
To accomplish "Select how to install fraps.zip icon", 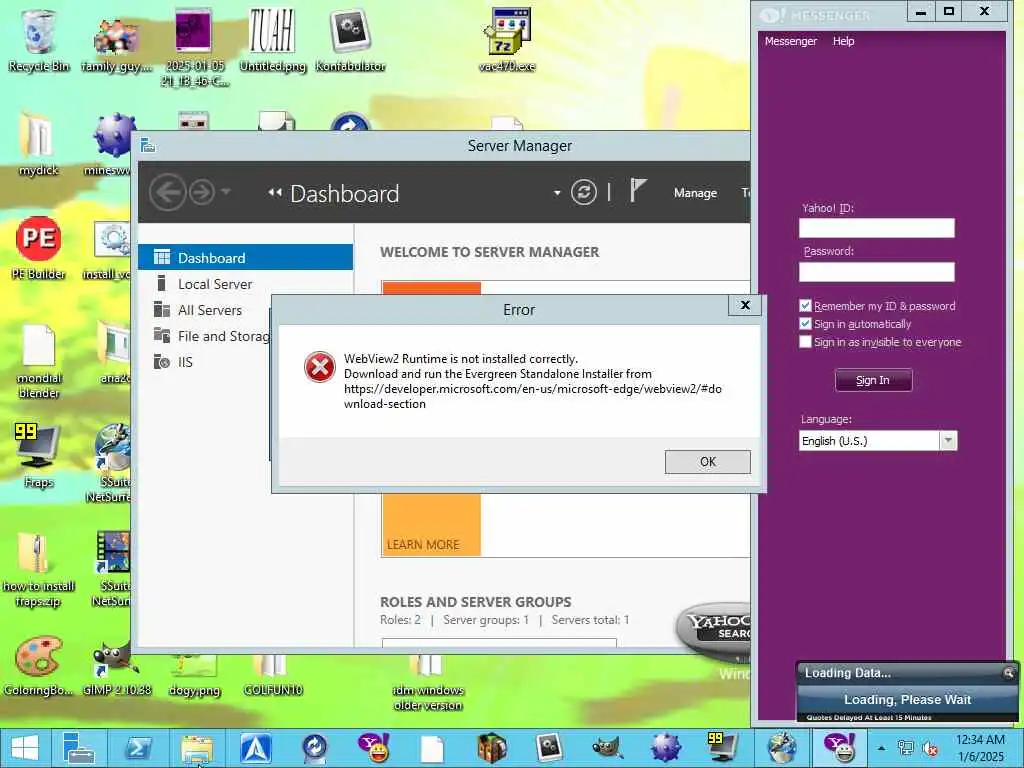I will [x=38, y=571].
